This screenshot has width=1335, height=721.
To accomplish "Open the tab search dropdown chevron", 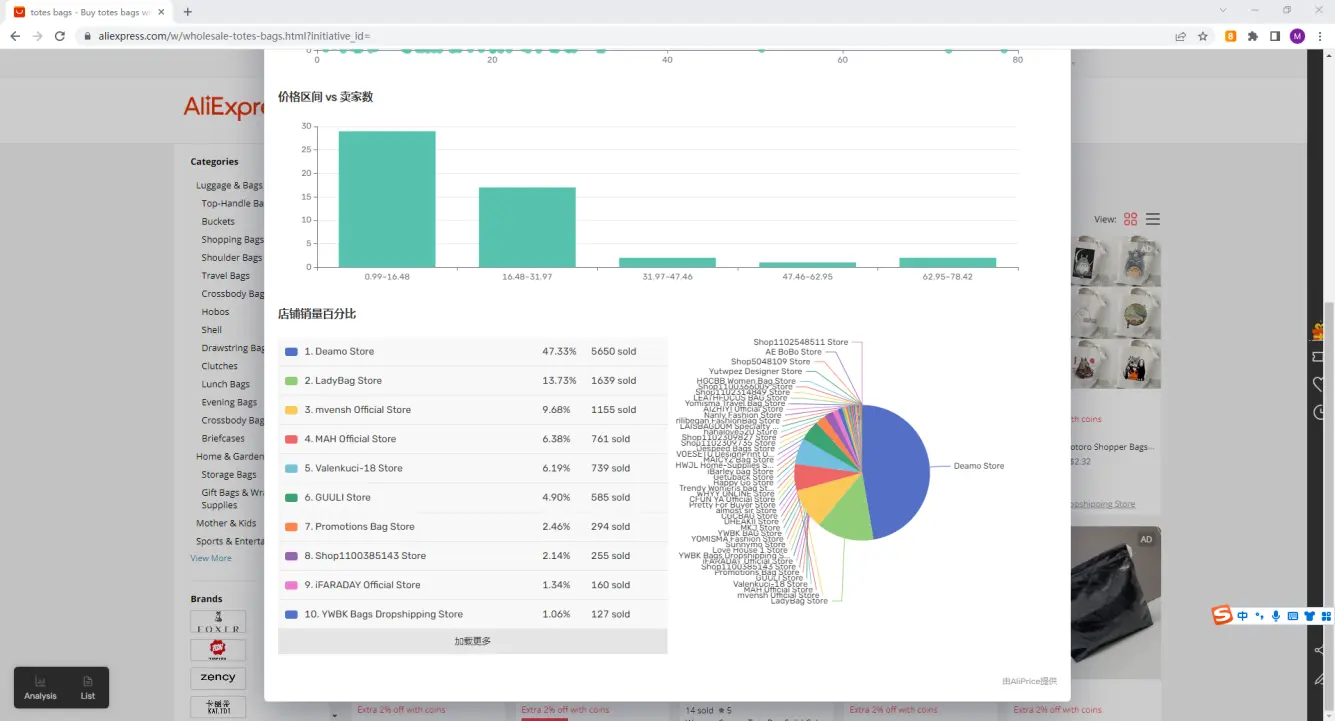I will [1224, 10].
